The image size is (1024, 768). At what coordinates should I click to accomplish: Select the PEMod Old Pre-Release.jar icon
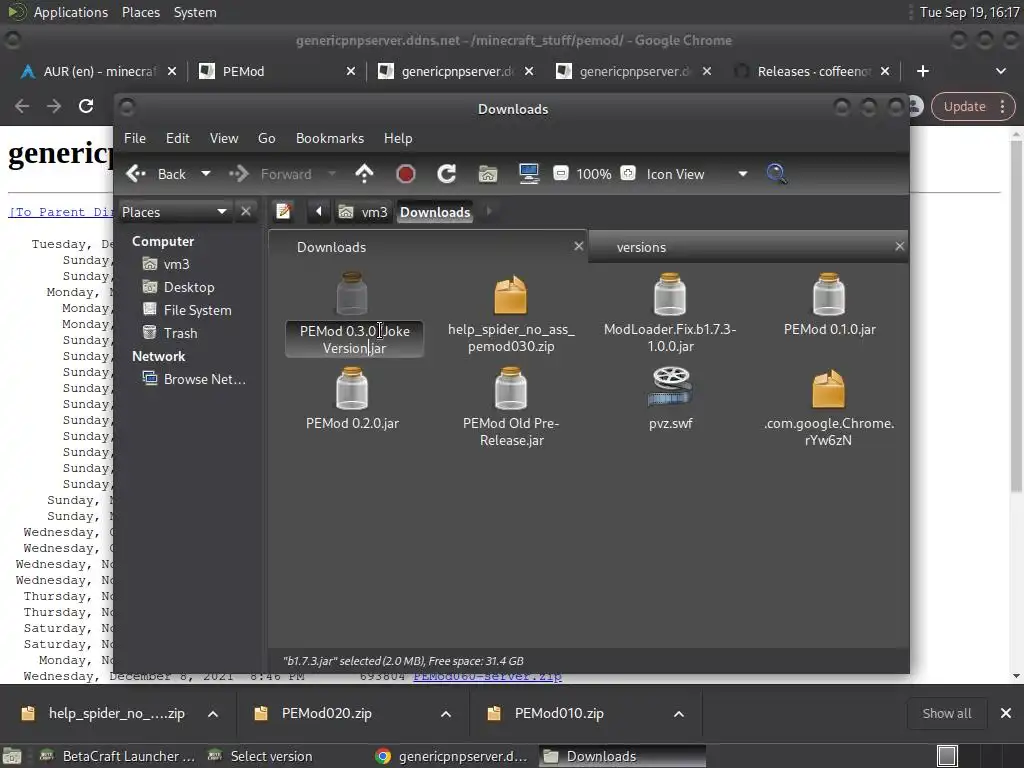511,389
